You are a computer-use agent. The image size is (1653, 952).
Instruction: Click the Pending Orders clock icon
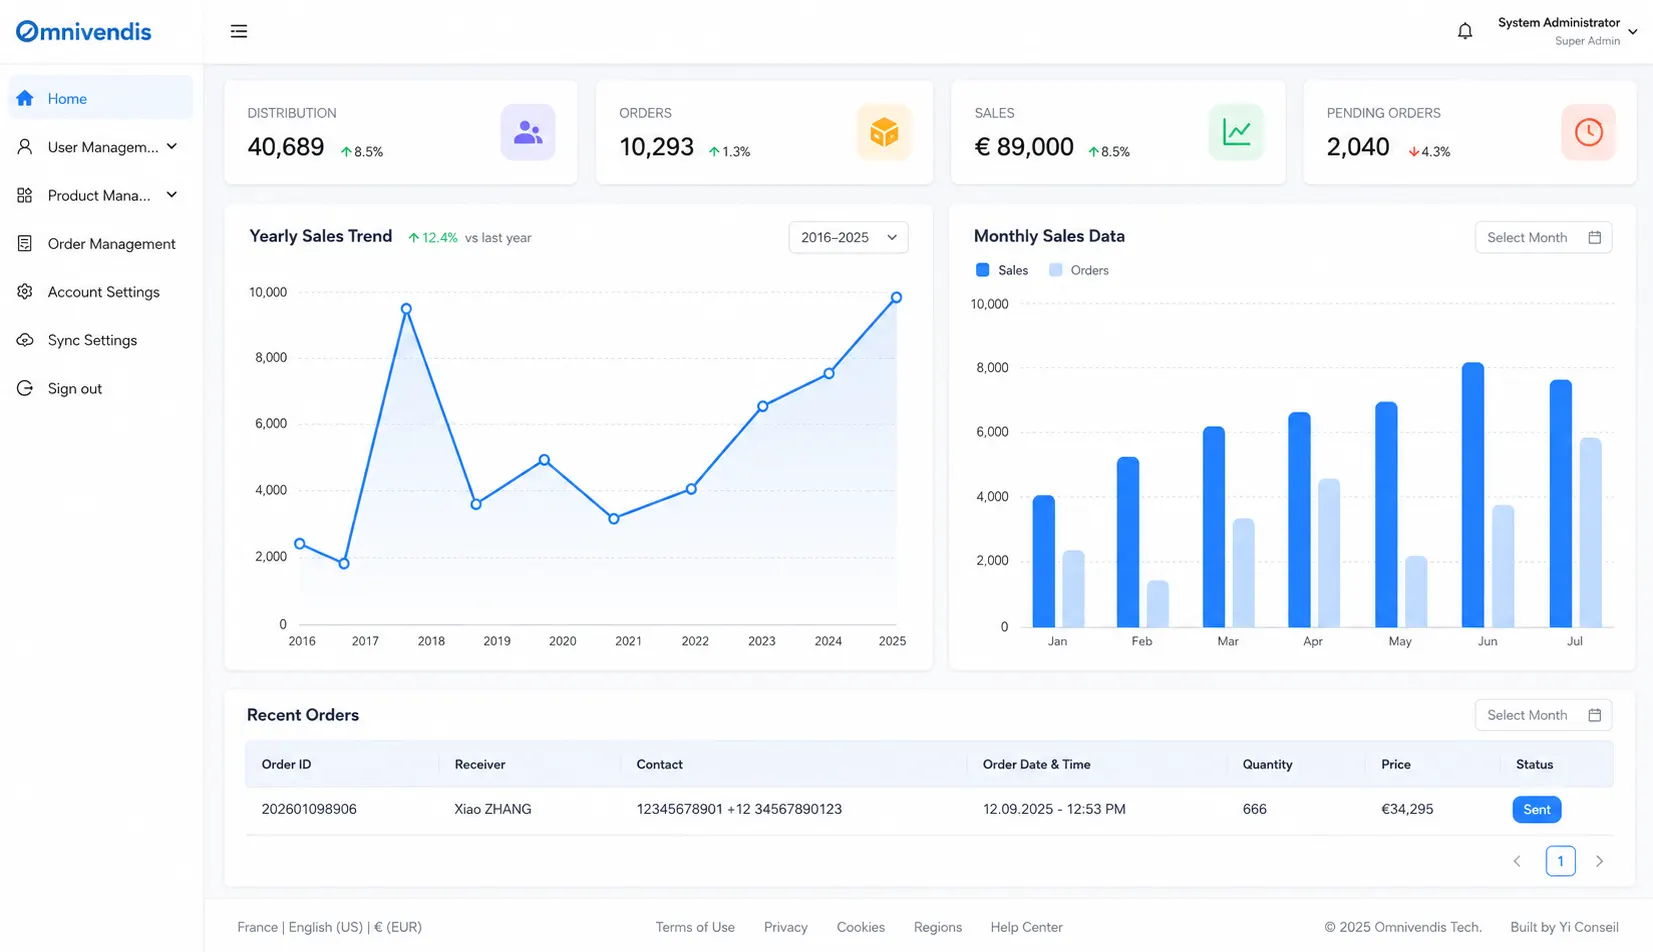1588,132
